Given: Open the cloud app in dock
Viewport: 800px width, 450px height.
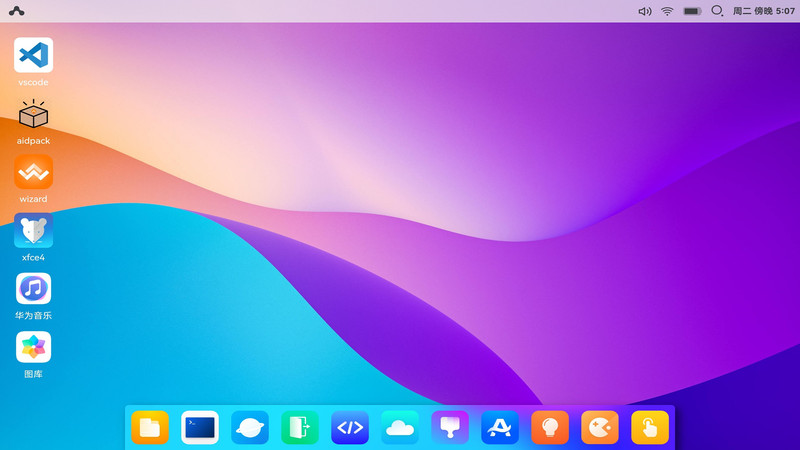Looking at the screenshot, I should point(400,428).
